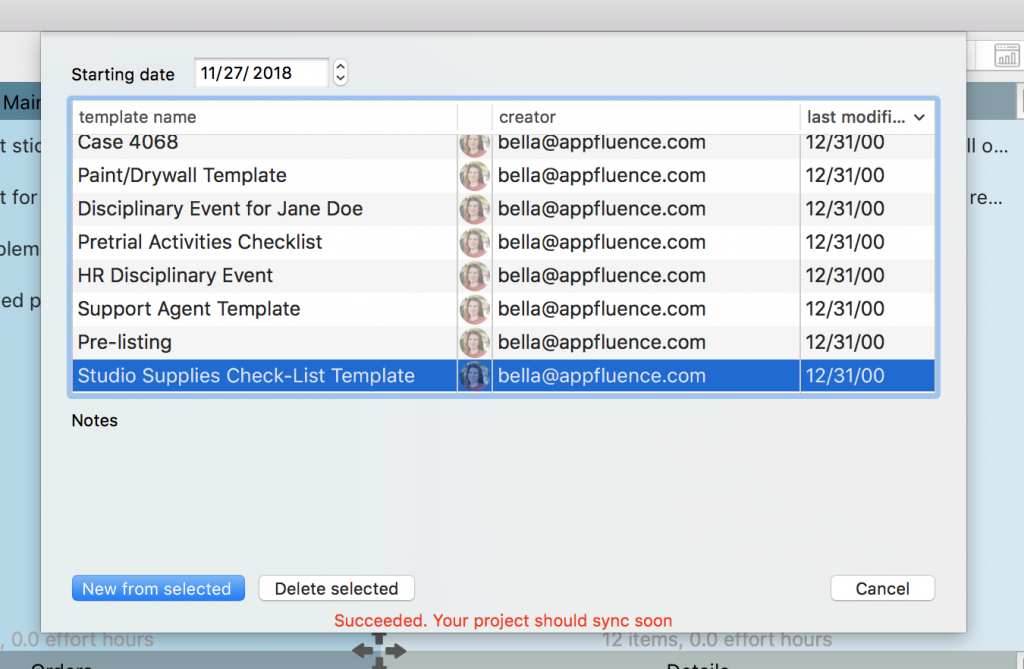Dismiss the dialog with Cancel

click(882, 588)
